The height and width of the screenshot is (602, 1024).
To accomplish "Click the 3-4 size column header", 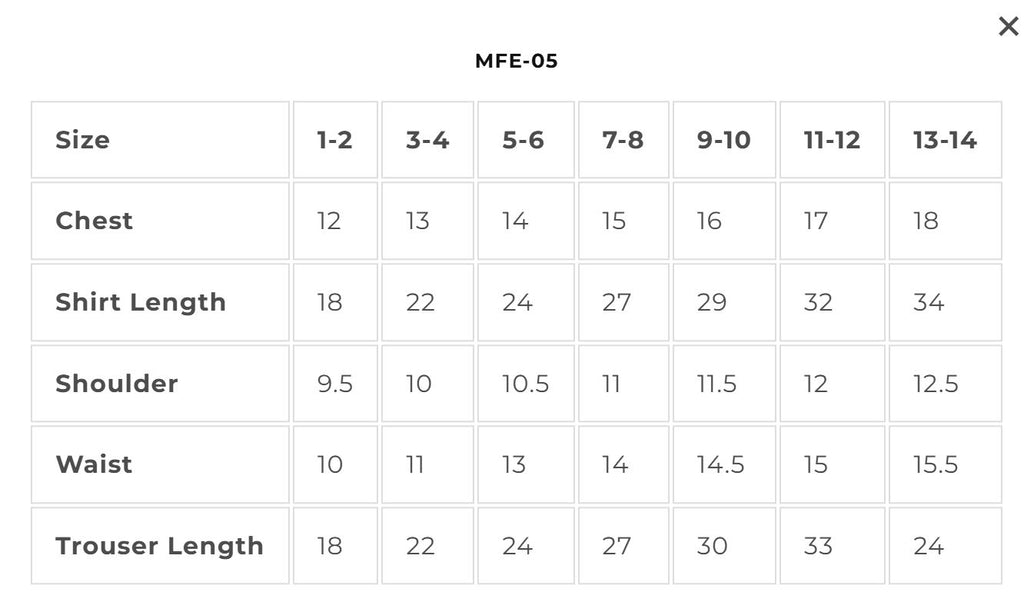I will click(428, 140).
